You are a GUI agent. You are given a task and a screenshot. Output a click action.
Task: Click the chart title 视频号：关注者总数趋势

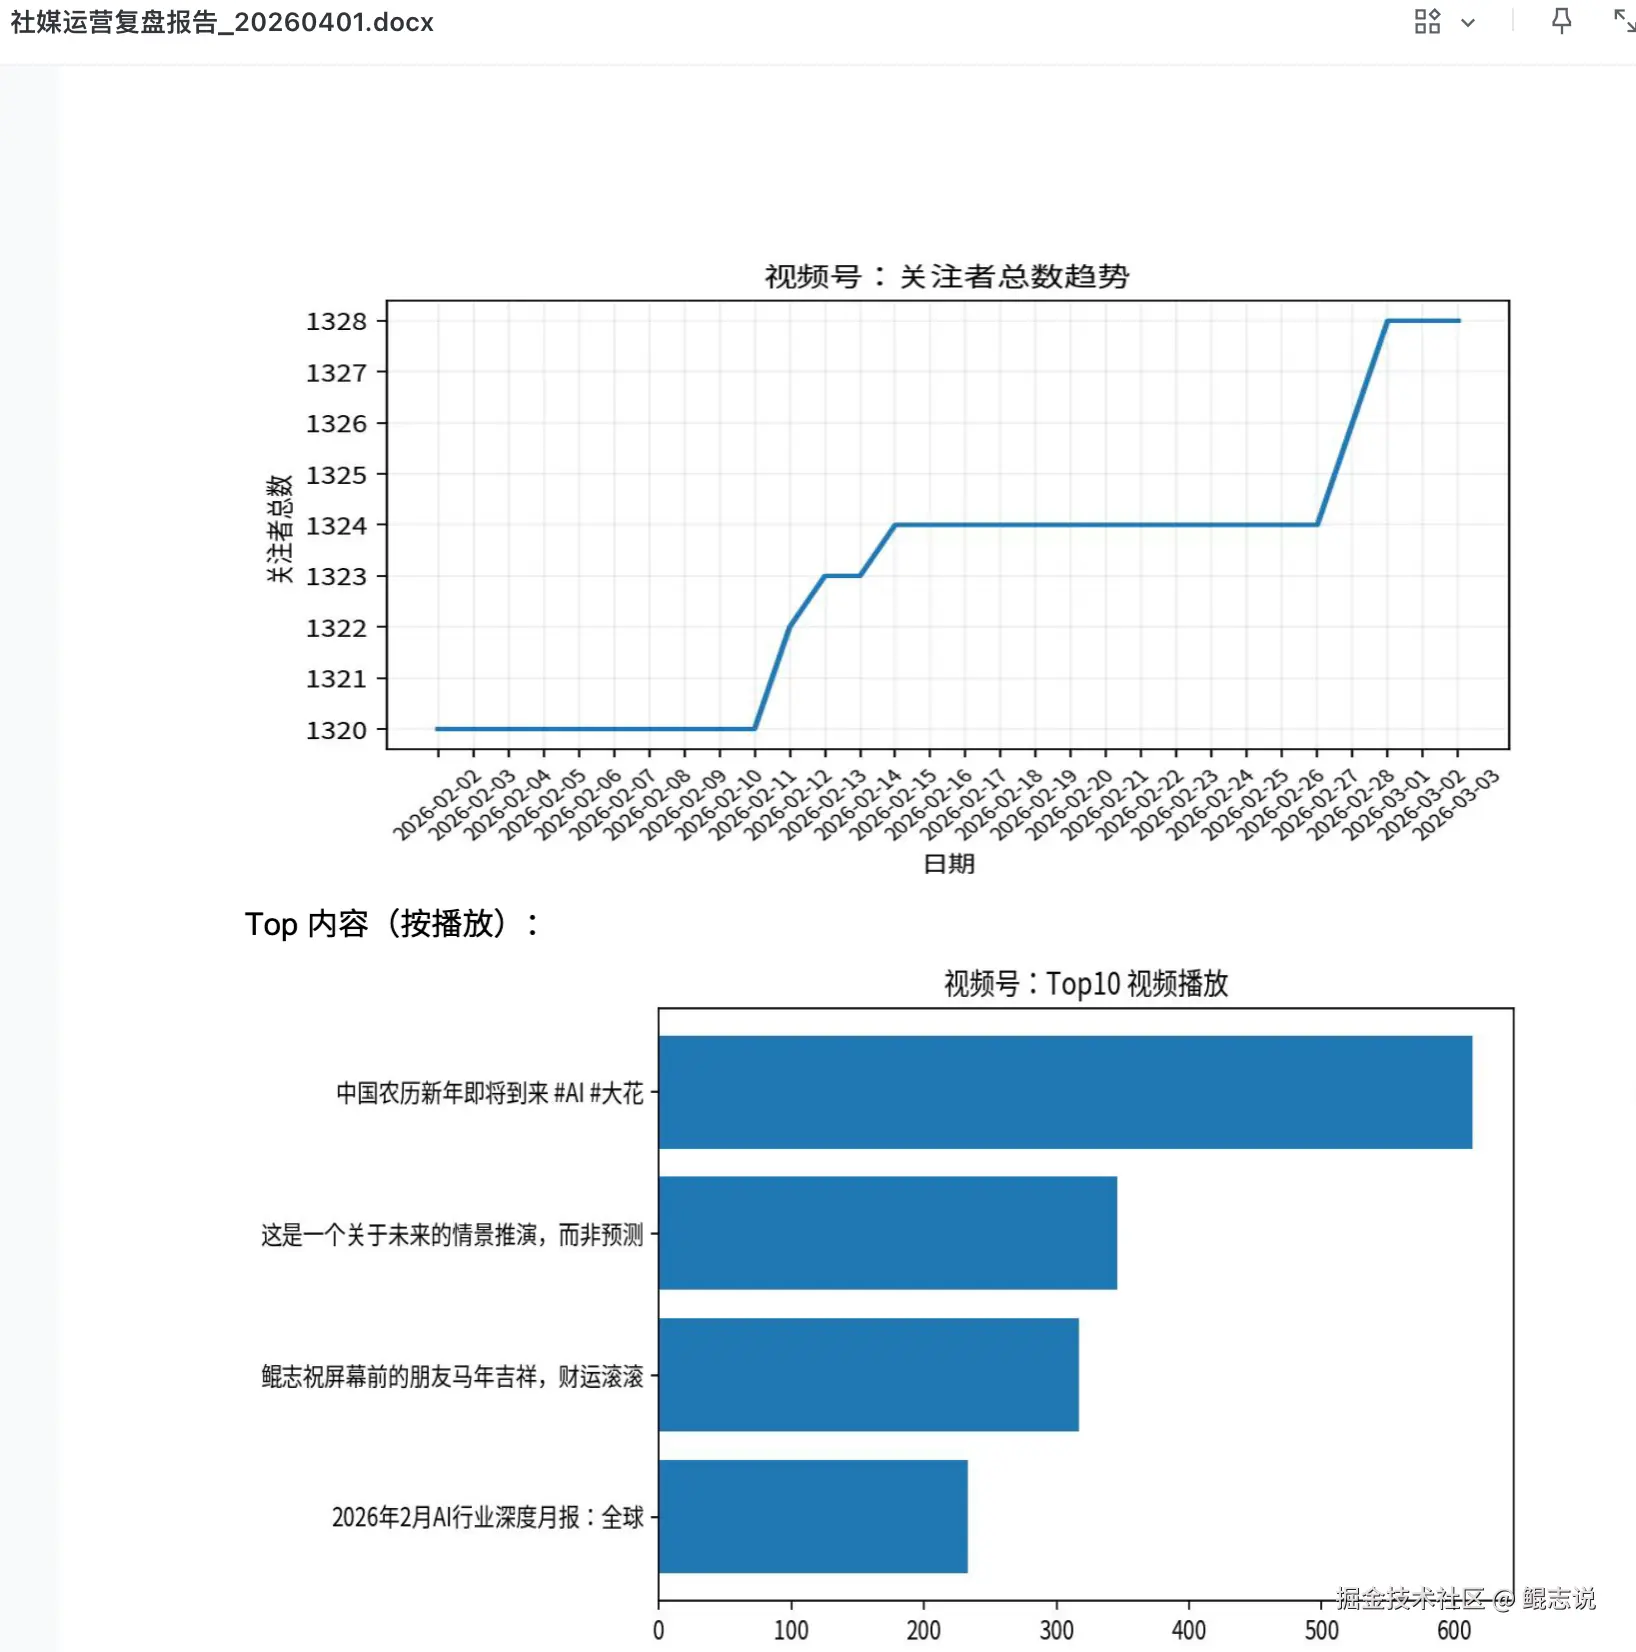947,276
